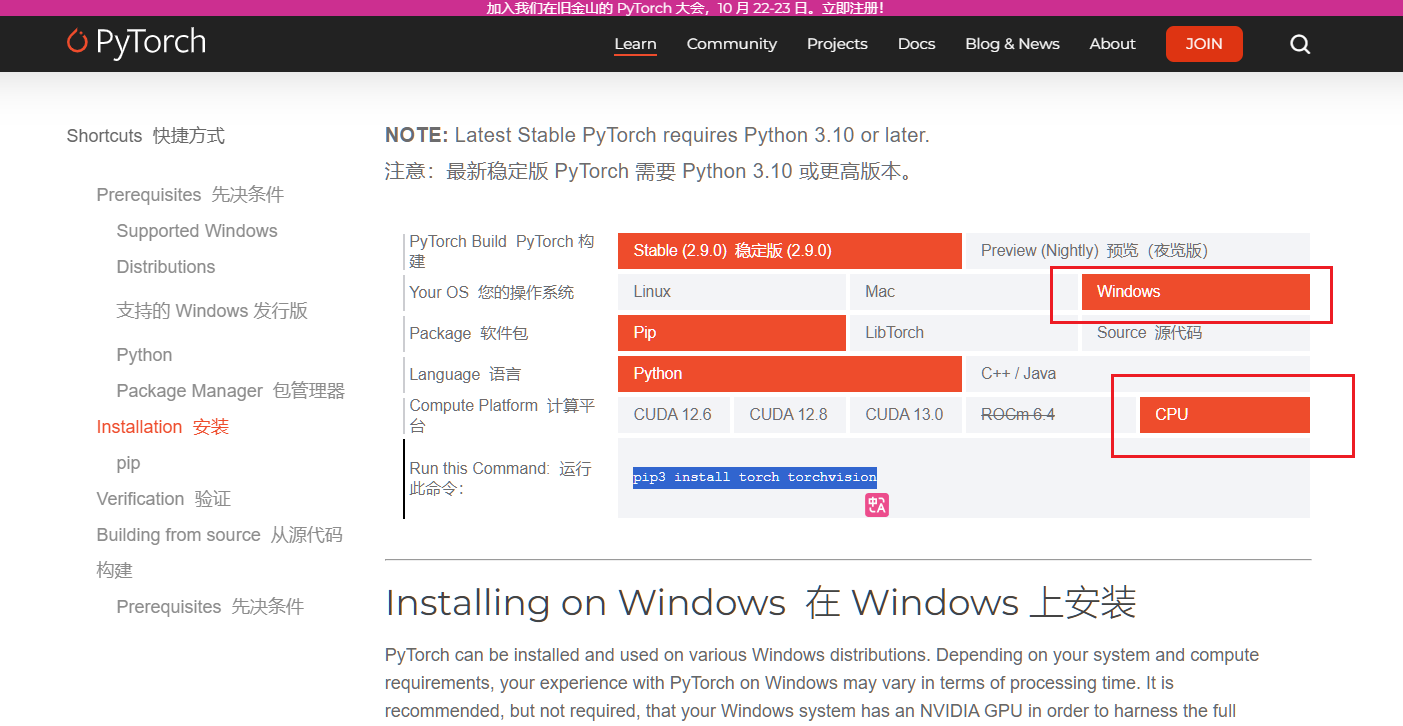Click the JOIN button

tap(1204, 44)
